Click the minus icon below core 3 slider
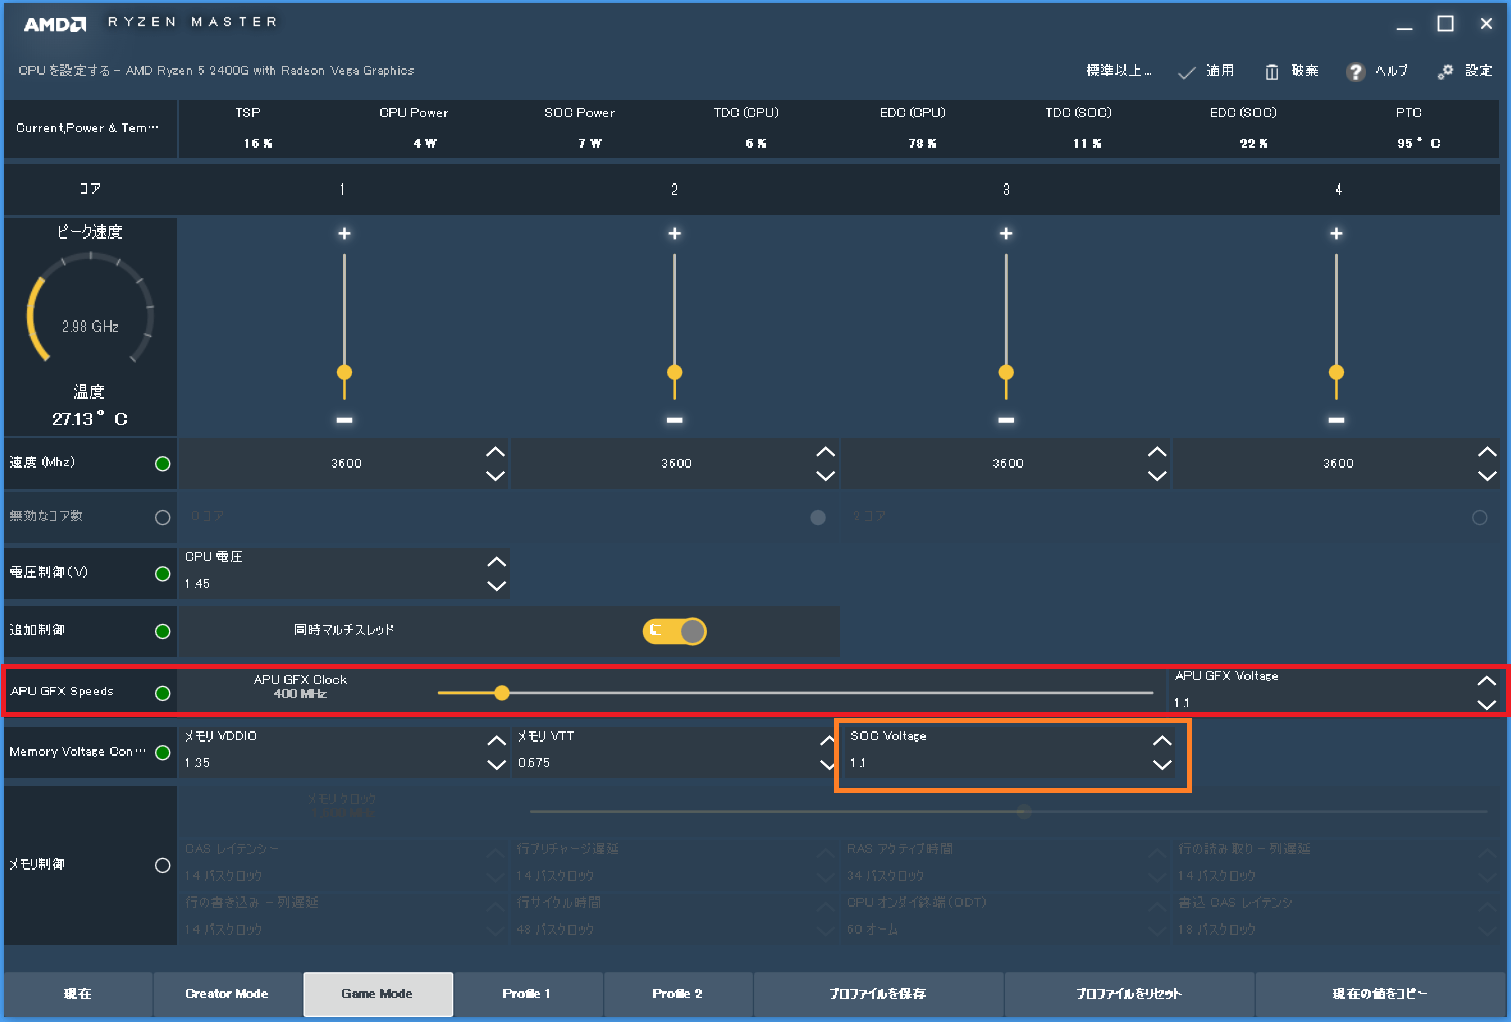 pos(1006,420)
